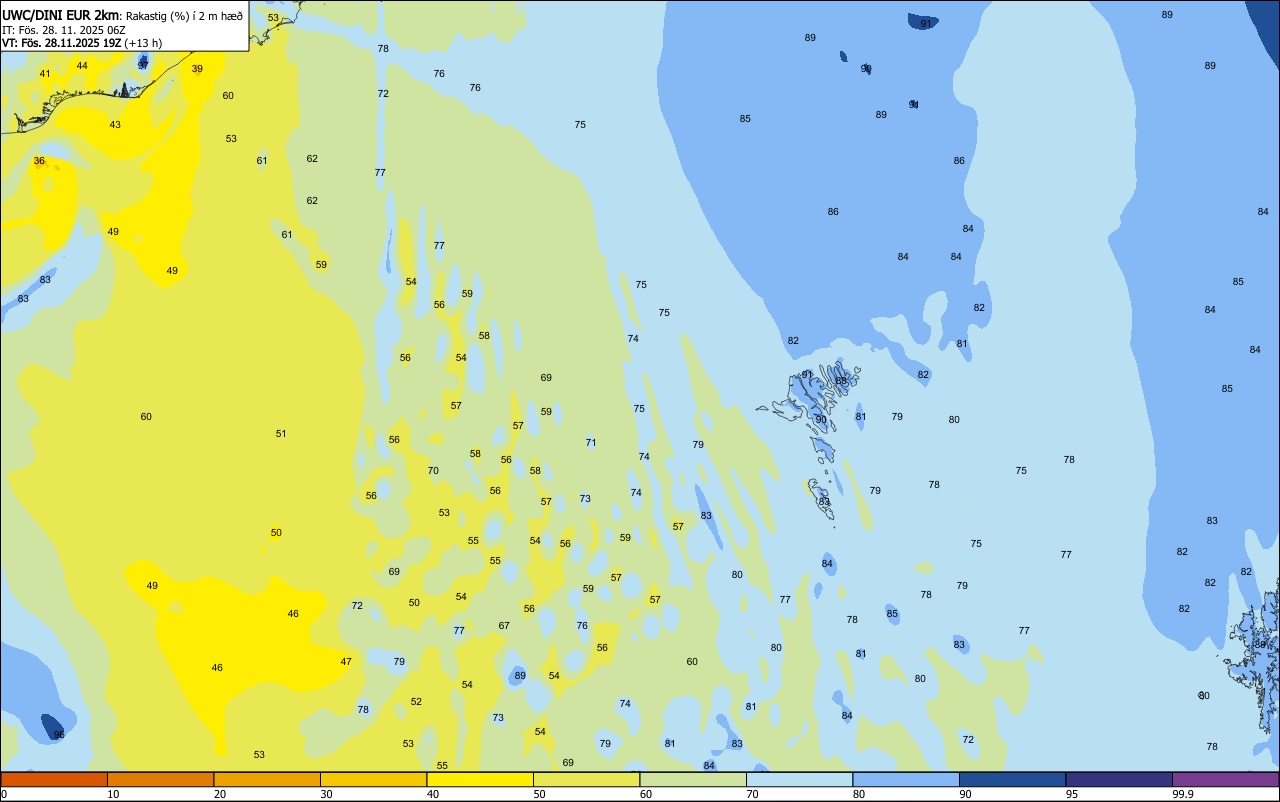Screen dimensions: 1280x802
Task: Click the 0–10 dark orange legend swatch
Action: pos(54,779)
